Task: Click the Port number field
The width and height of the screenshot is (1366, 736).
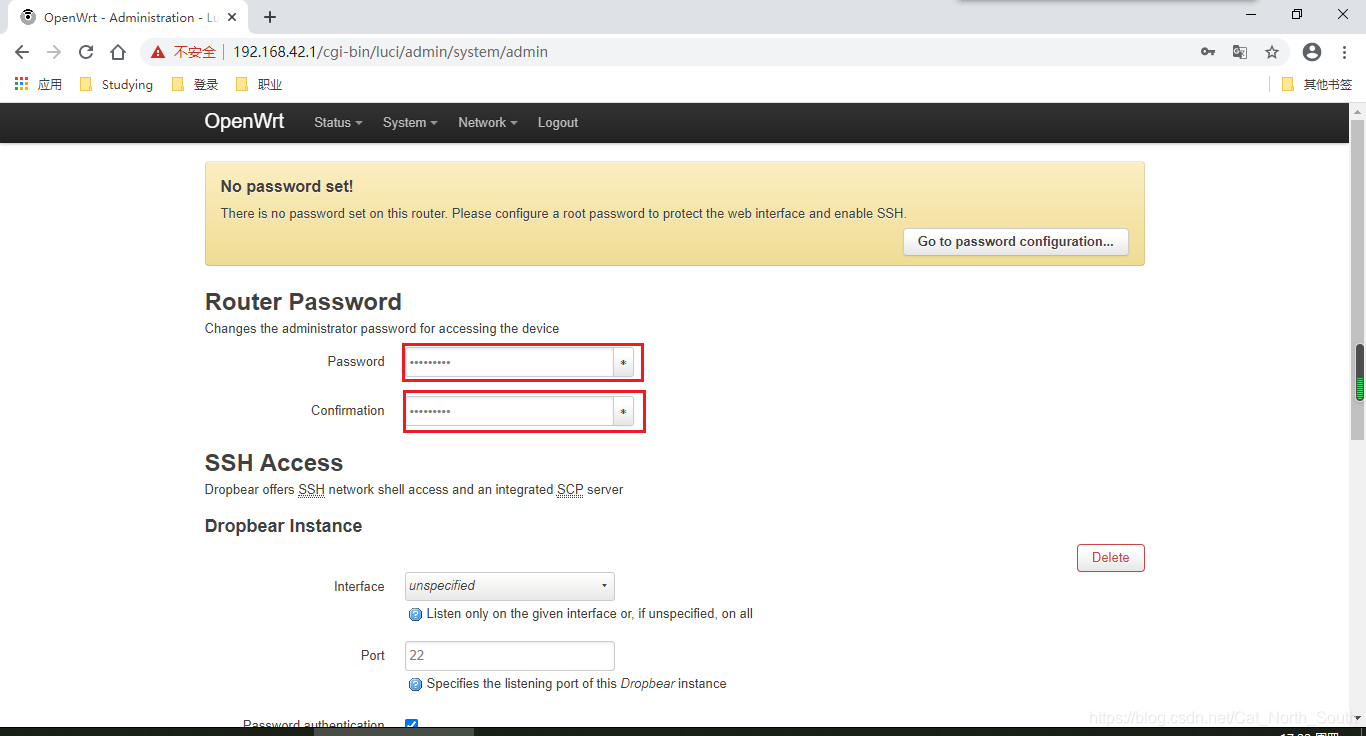Action: click(510, 656)
